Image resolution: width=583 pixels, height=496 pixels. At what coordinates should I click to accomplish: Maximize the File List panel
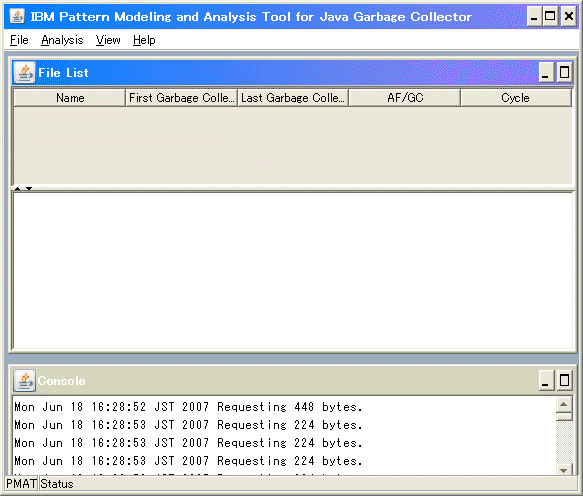(x=564, y=73)
